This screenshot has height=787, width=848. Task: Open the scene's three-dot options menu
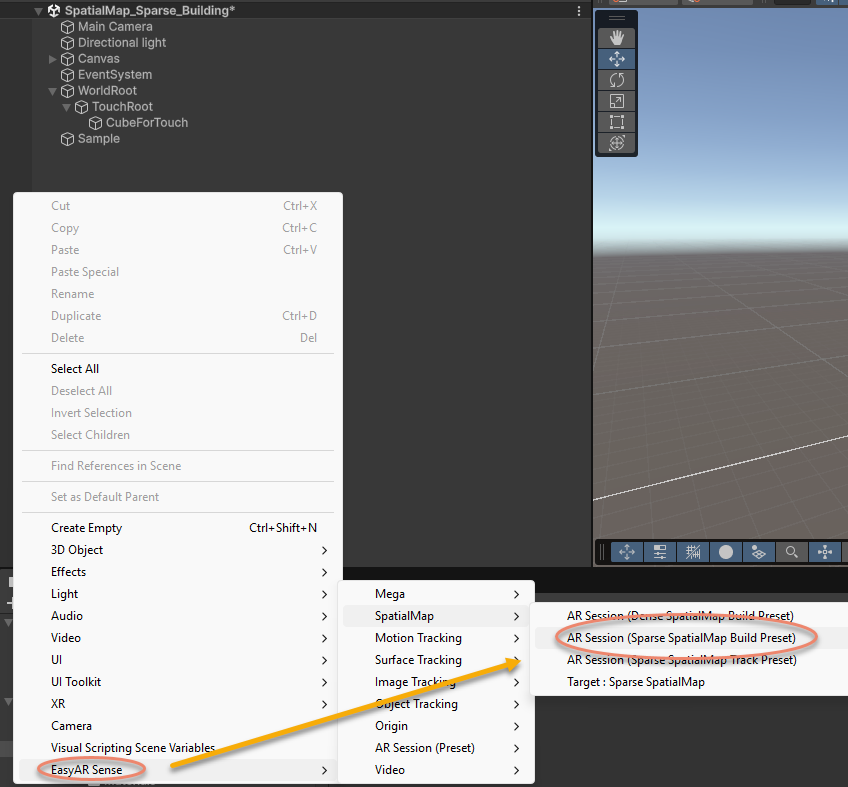point(579,11)
